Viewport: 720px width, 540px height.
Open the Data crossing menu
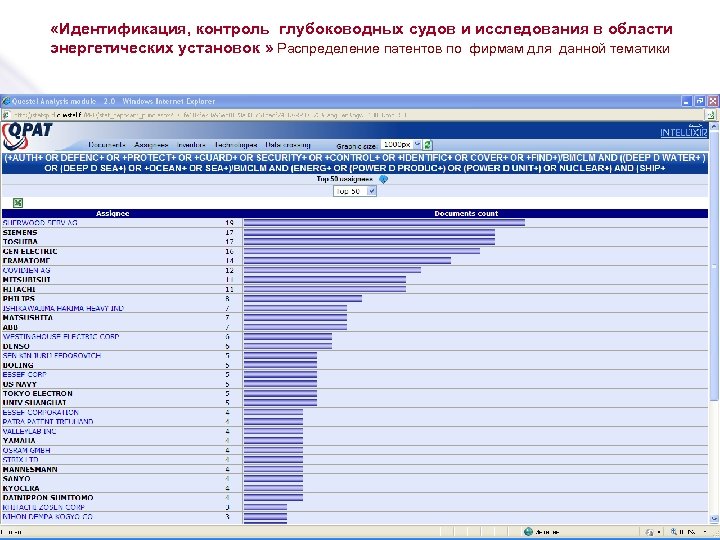click(x=288, y=145)
